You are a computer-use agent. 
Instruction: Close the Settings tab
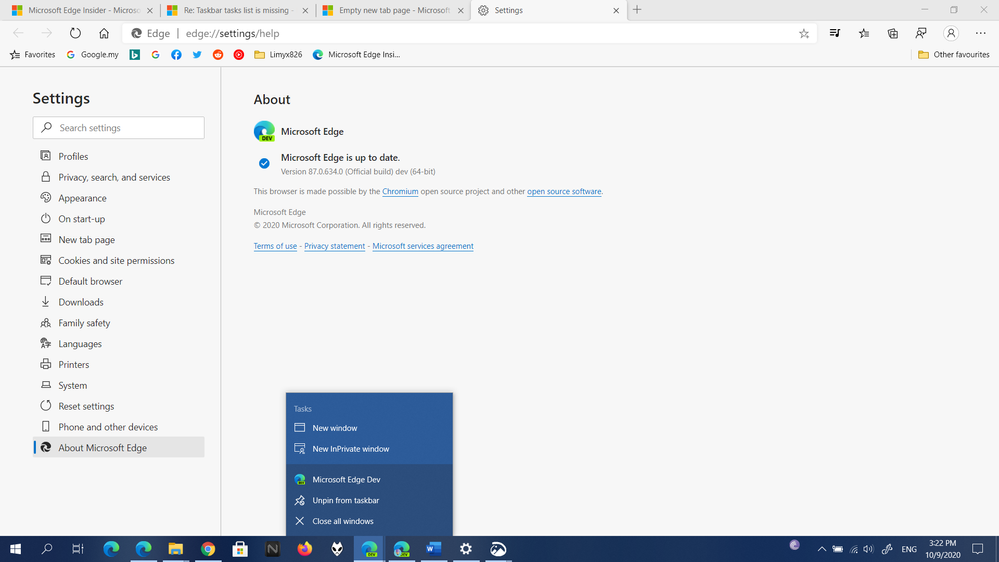pyautogui.click(x=616, y=10)
